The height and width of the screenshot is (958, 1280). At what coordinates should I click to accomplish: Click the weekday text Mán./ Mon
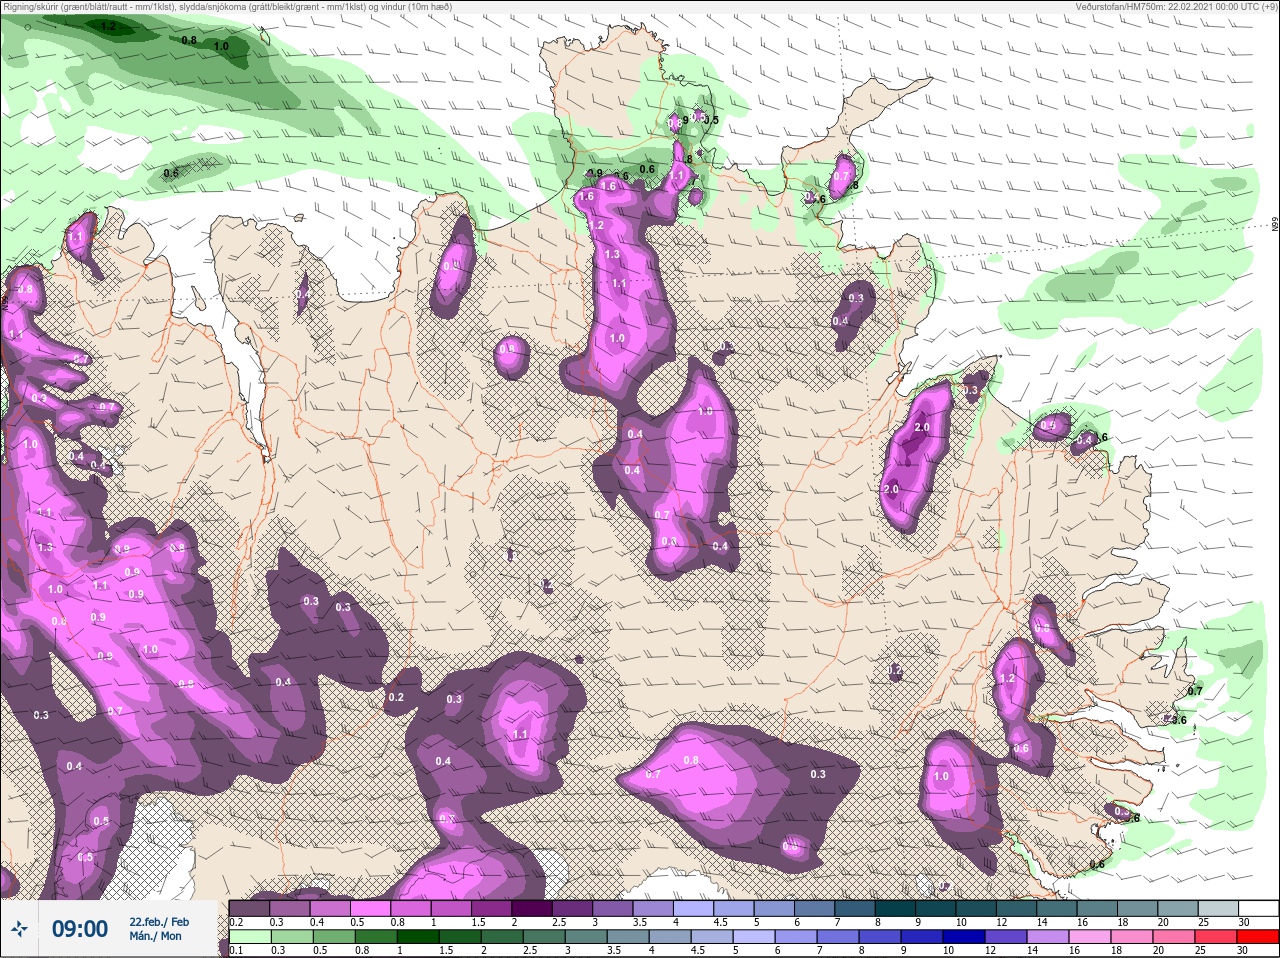(x=156, y=936)
